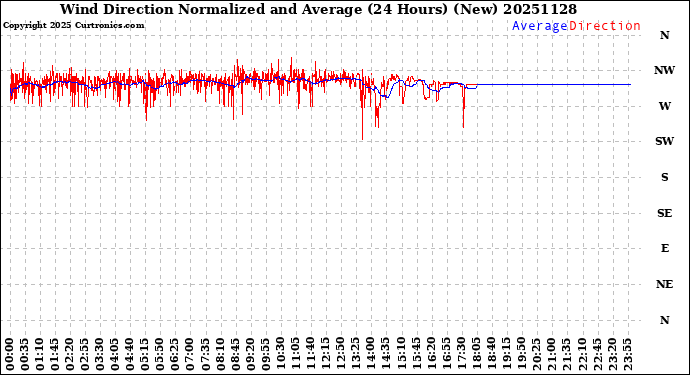Click the '02:55' time axis label
The width and height of the screenshot is (690, 375).
point(84,355)
